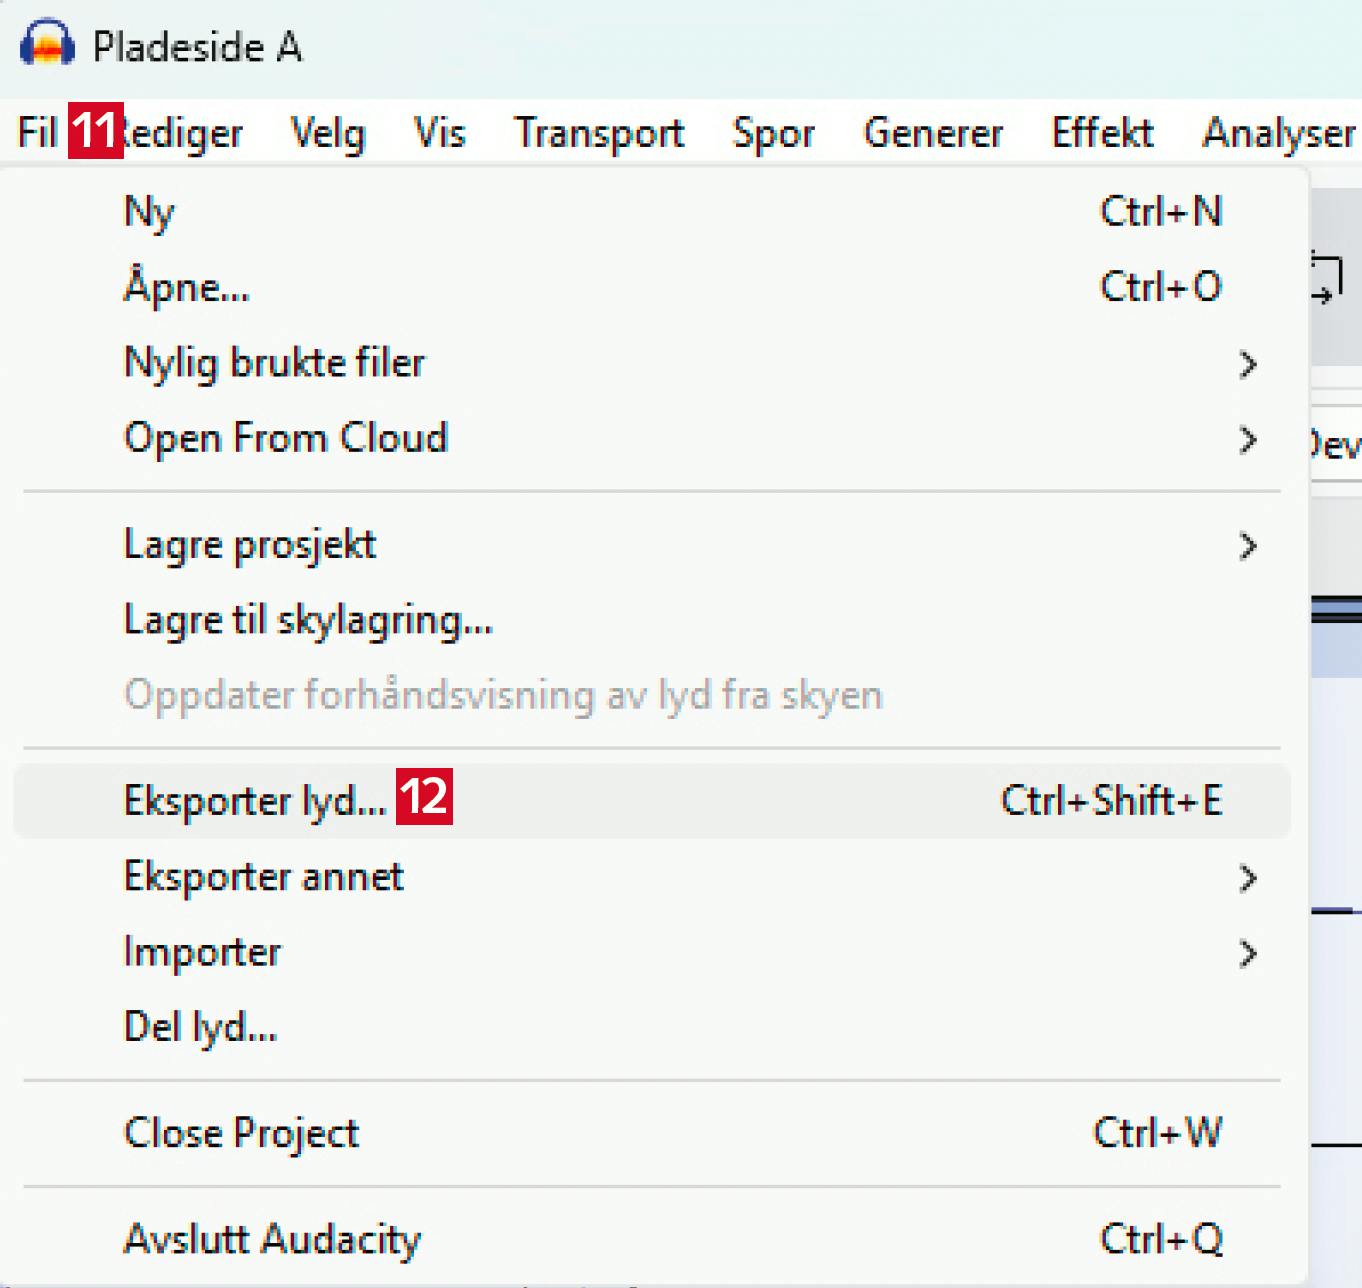Click Avslutt Audacity to quit
The height and width of the screenshot is (1288, 1362).
tap(272, 1239)
